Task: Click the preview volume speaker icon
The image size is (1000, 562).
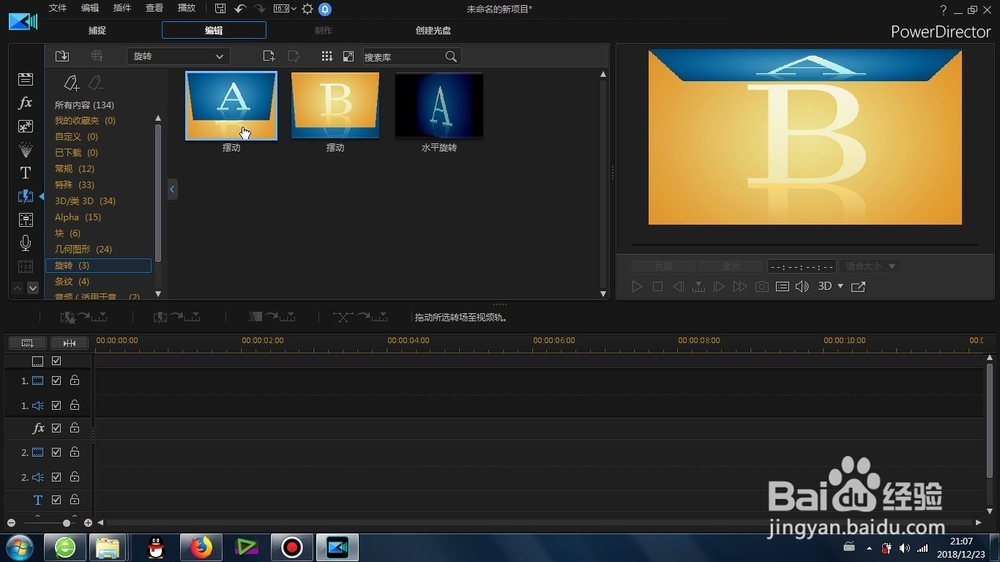Action: [x=802, y=286]
